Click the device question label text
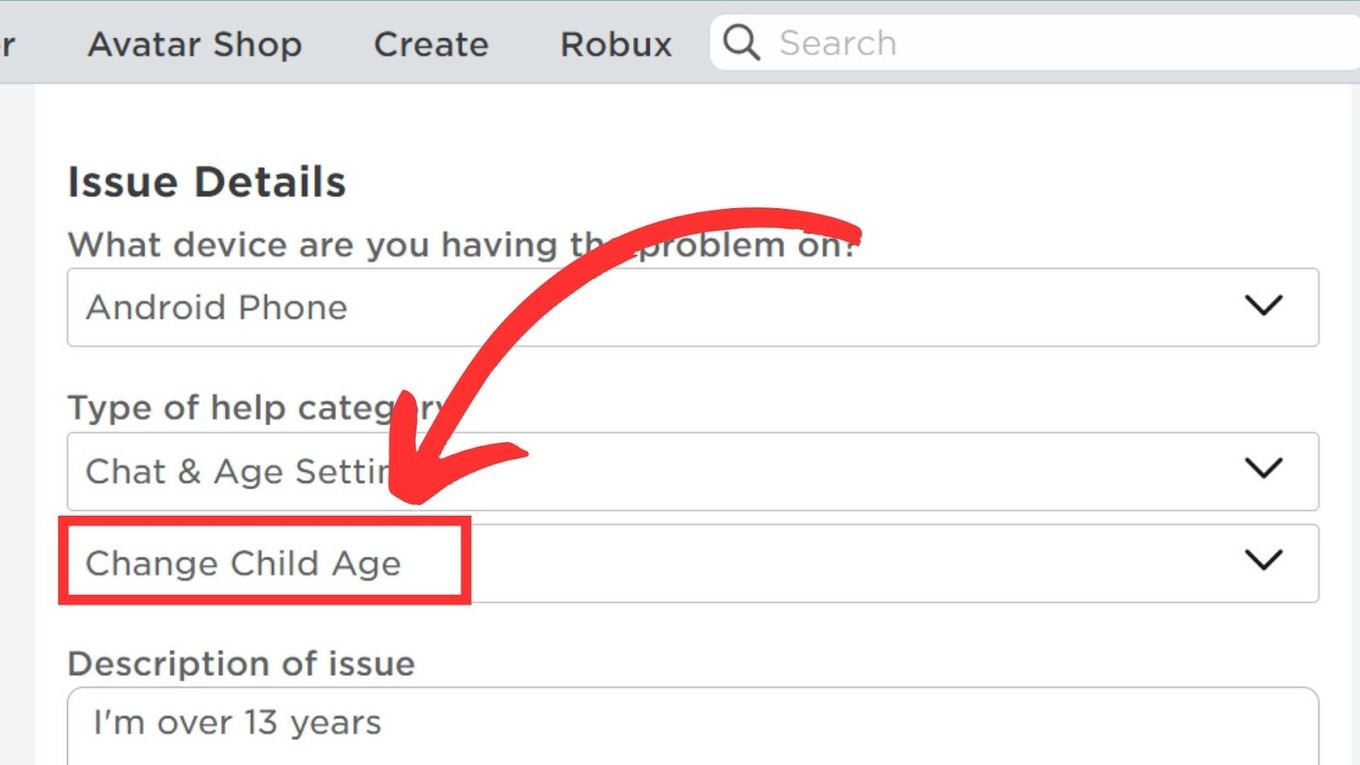This screenshot has width=1360, height=765. point(300,245)
